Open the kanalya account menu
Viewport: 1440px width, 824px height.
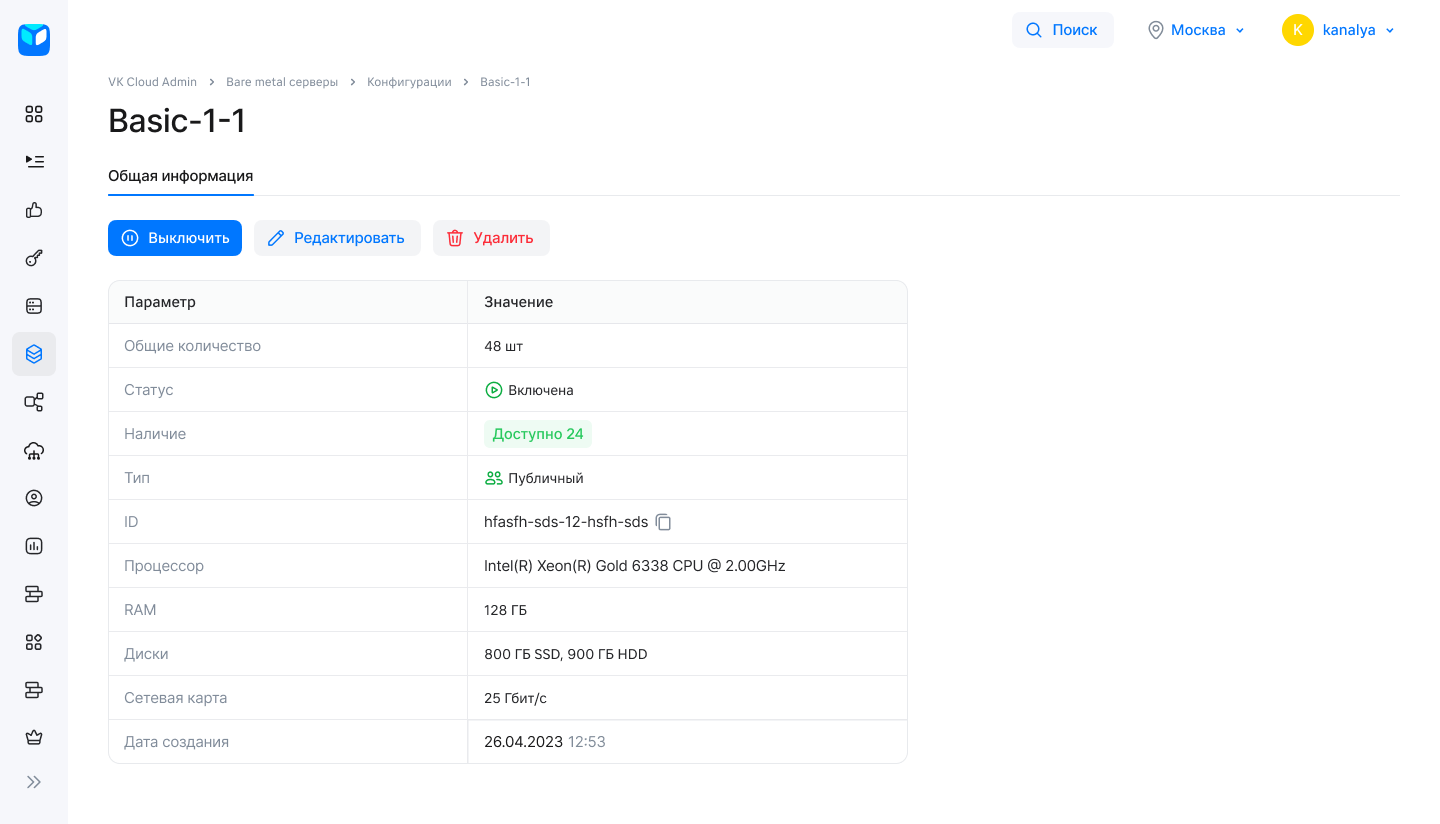point(1339,30)
